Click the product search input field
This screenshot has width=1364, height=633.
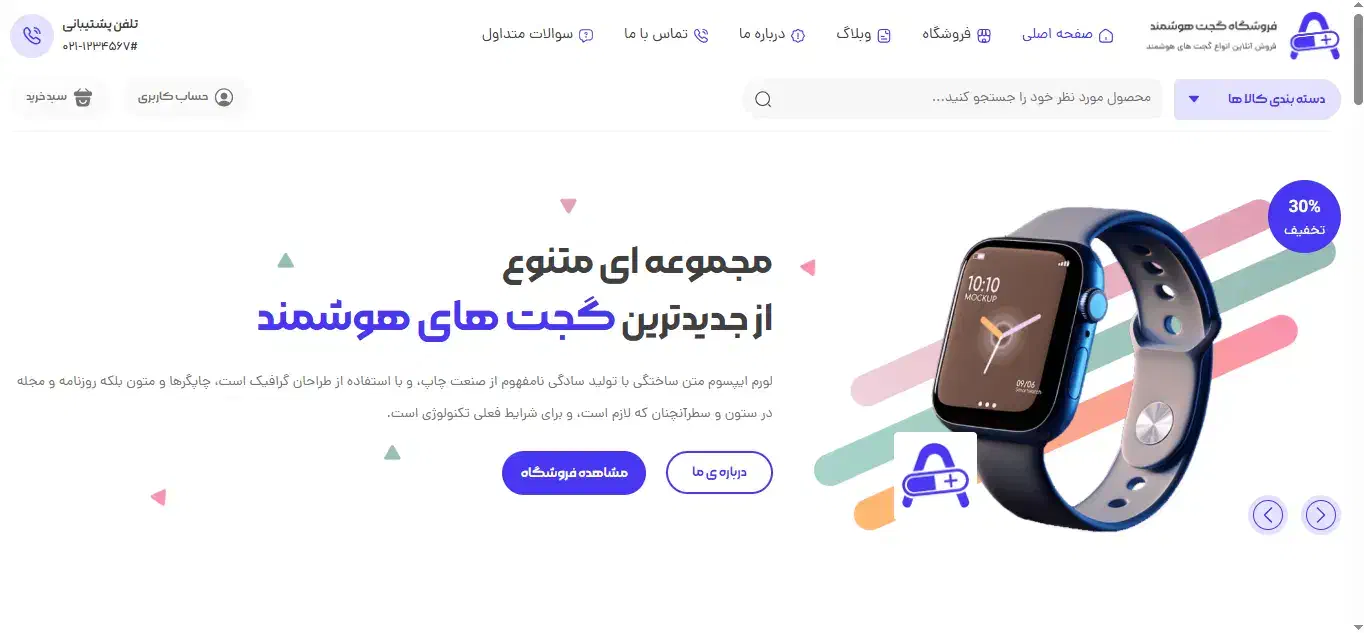[954, 99]
